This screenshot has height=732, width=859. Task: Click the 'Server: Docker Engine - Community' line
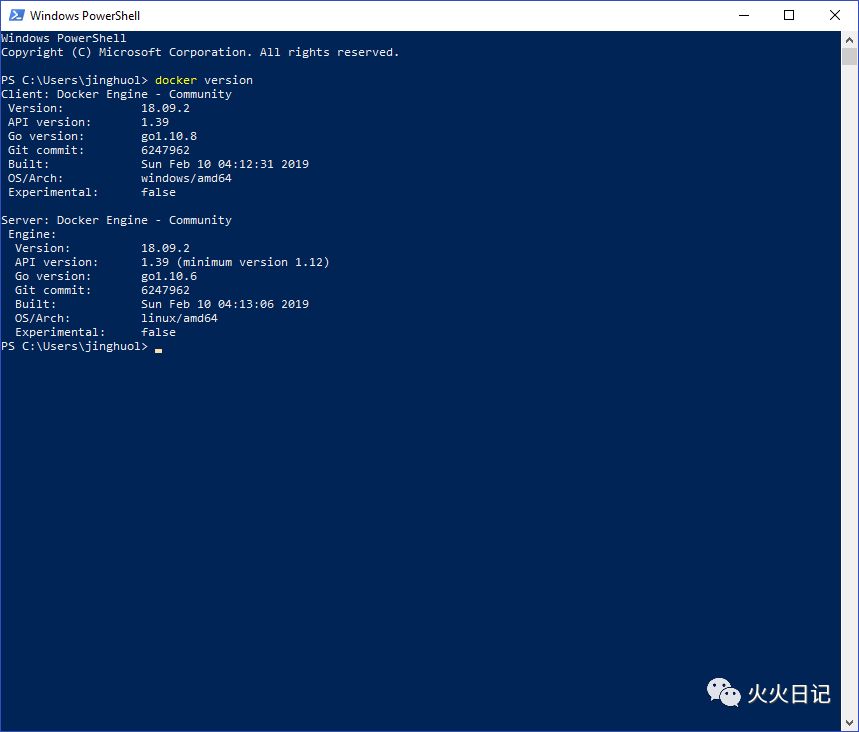(116, 220)
